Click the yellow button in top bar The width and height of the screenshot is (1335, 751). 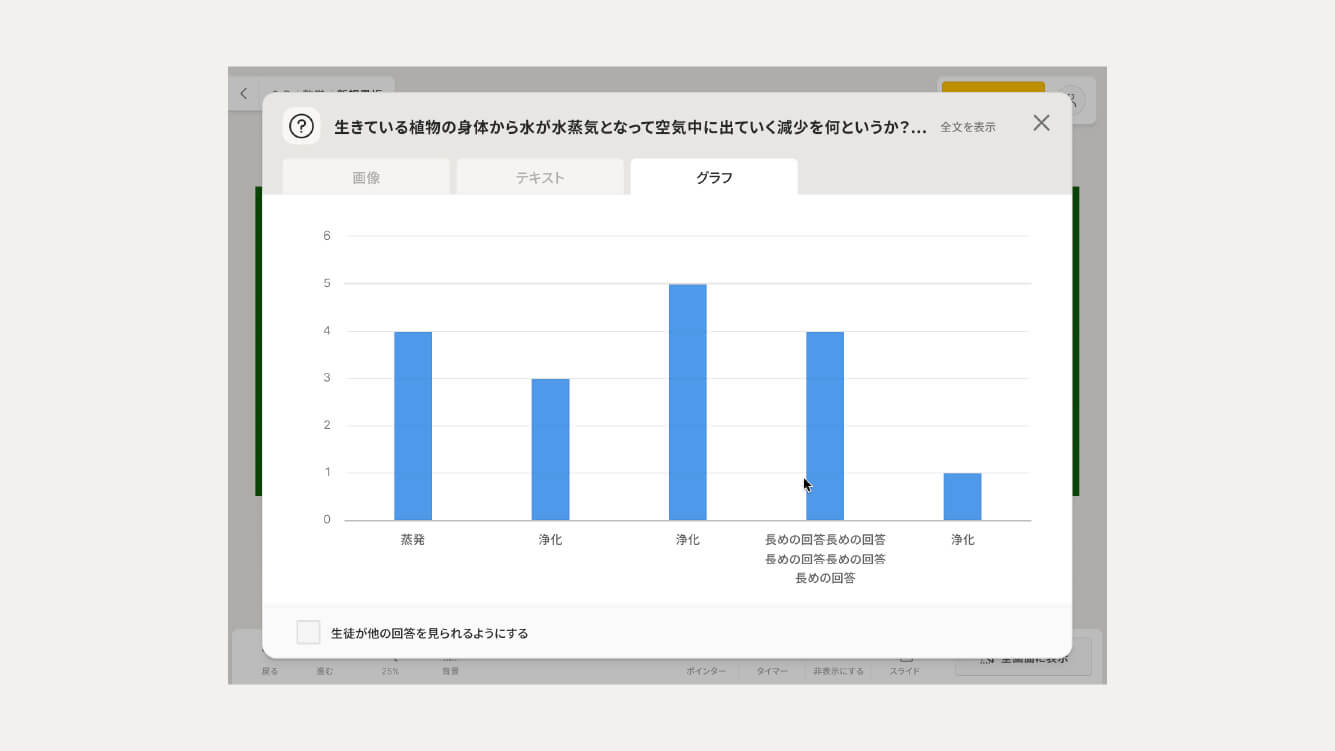pos(992,87)
